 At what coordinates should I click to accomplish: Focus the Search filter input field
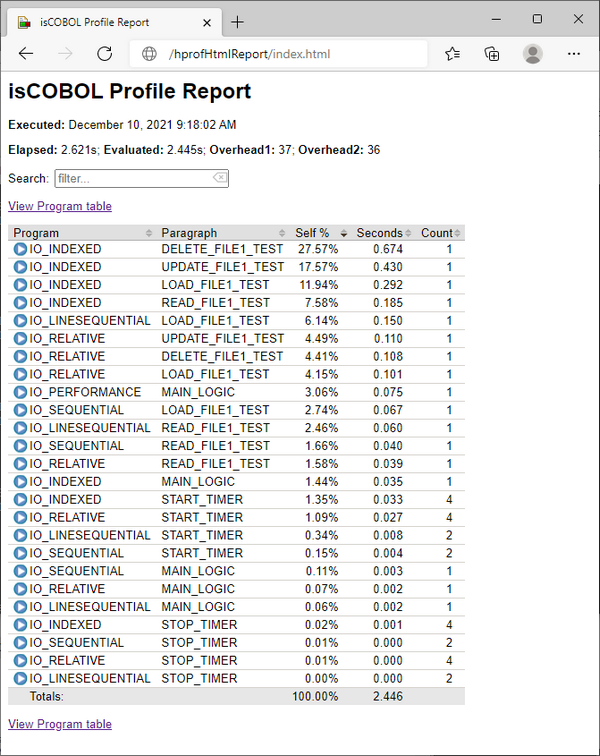tap(141, 178)
